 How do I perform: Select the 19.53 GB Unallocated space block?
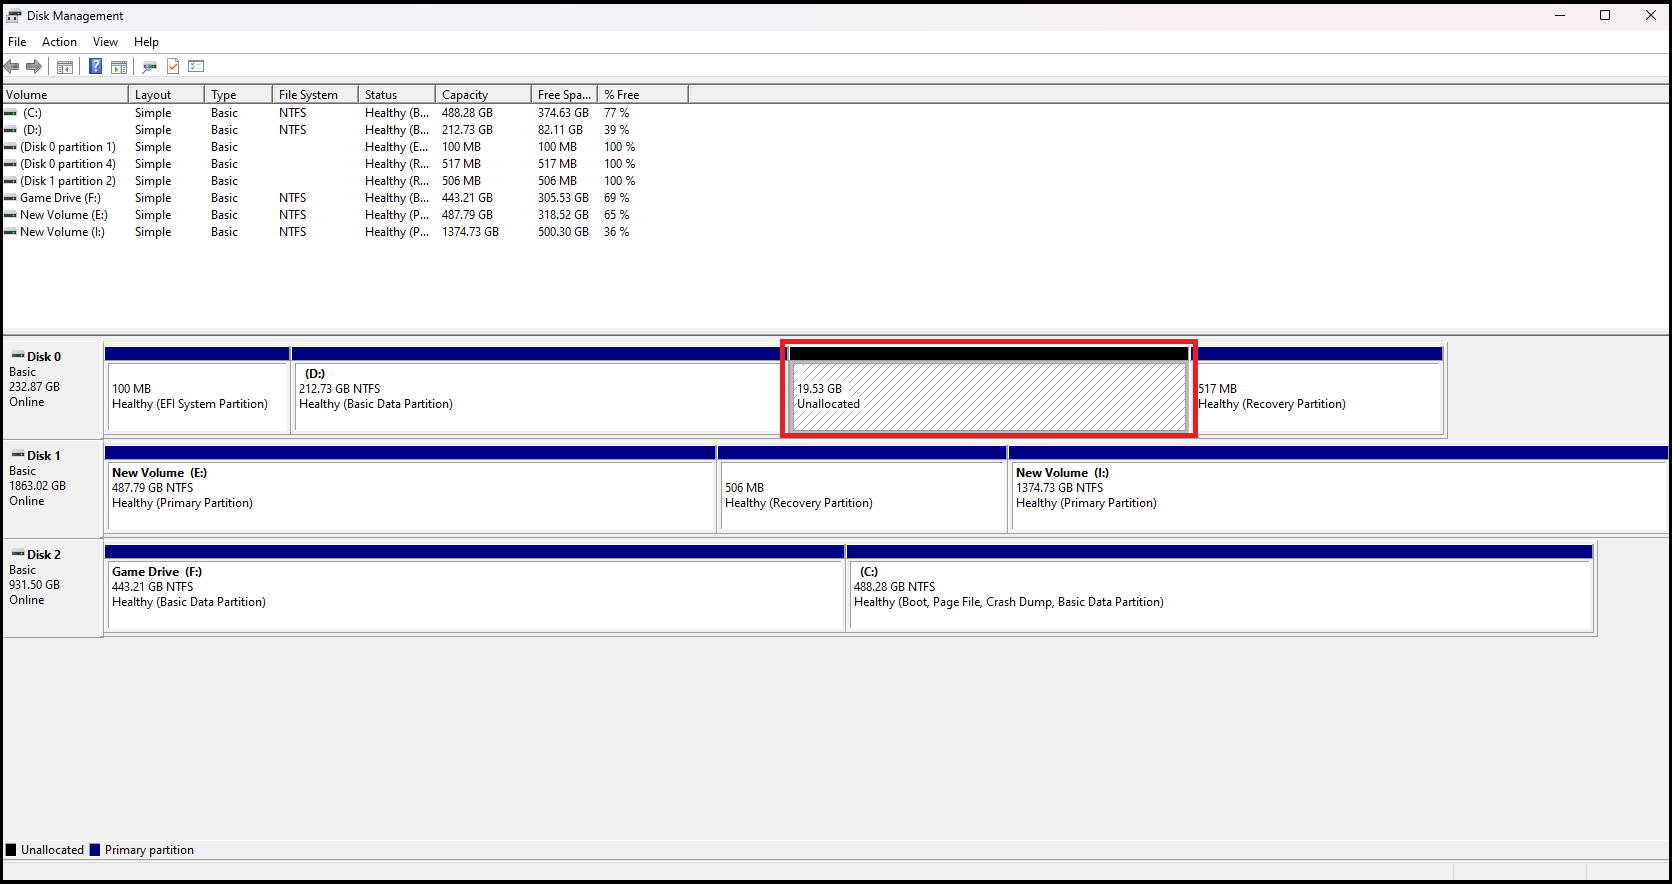coord(988,397)
